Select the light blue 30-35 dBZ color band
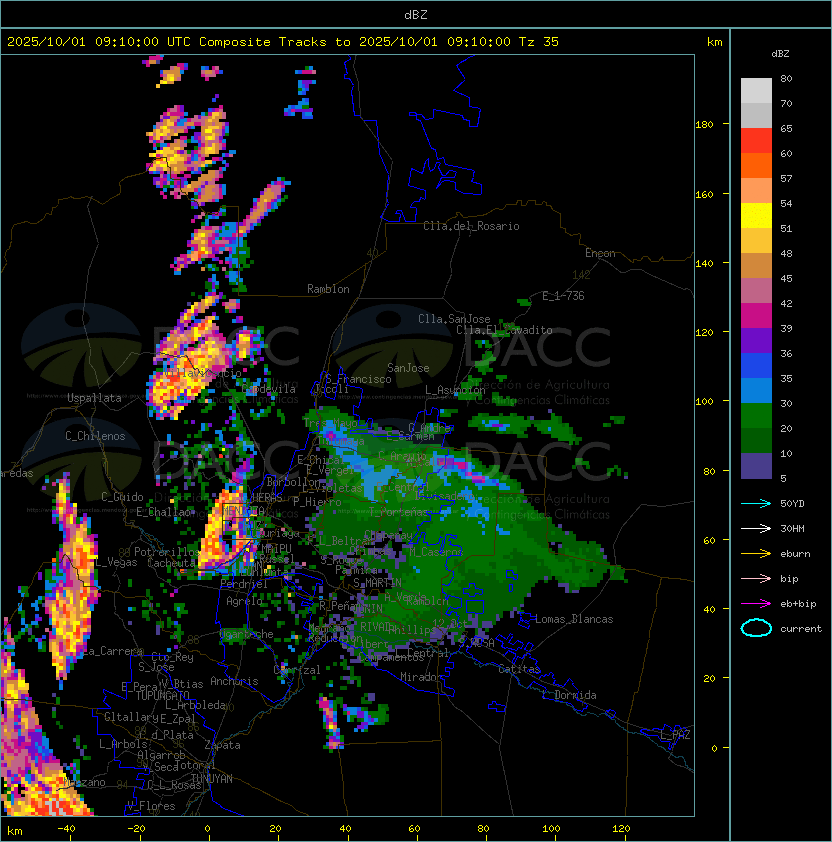832x842 pixels. coord(756,391)
